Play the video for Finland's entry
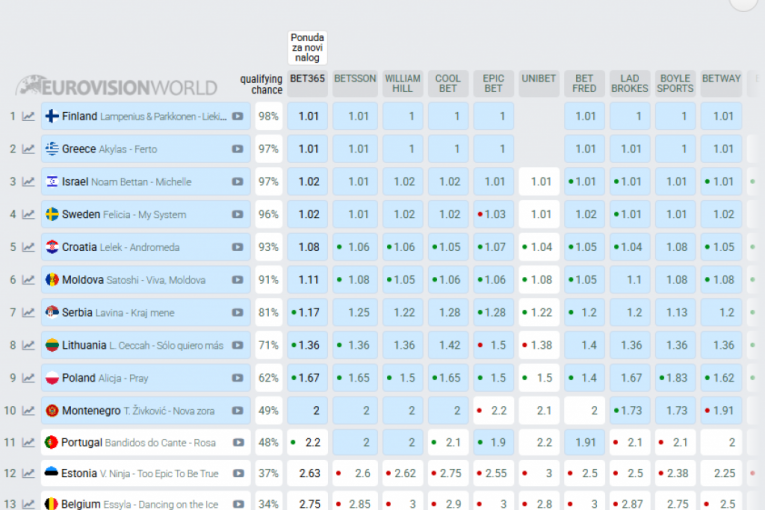The height and width of the screenshot is (510, 765). pyautogui.click(x=238, y=116)
